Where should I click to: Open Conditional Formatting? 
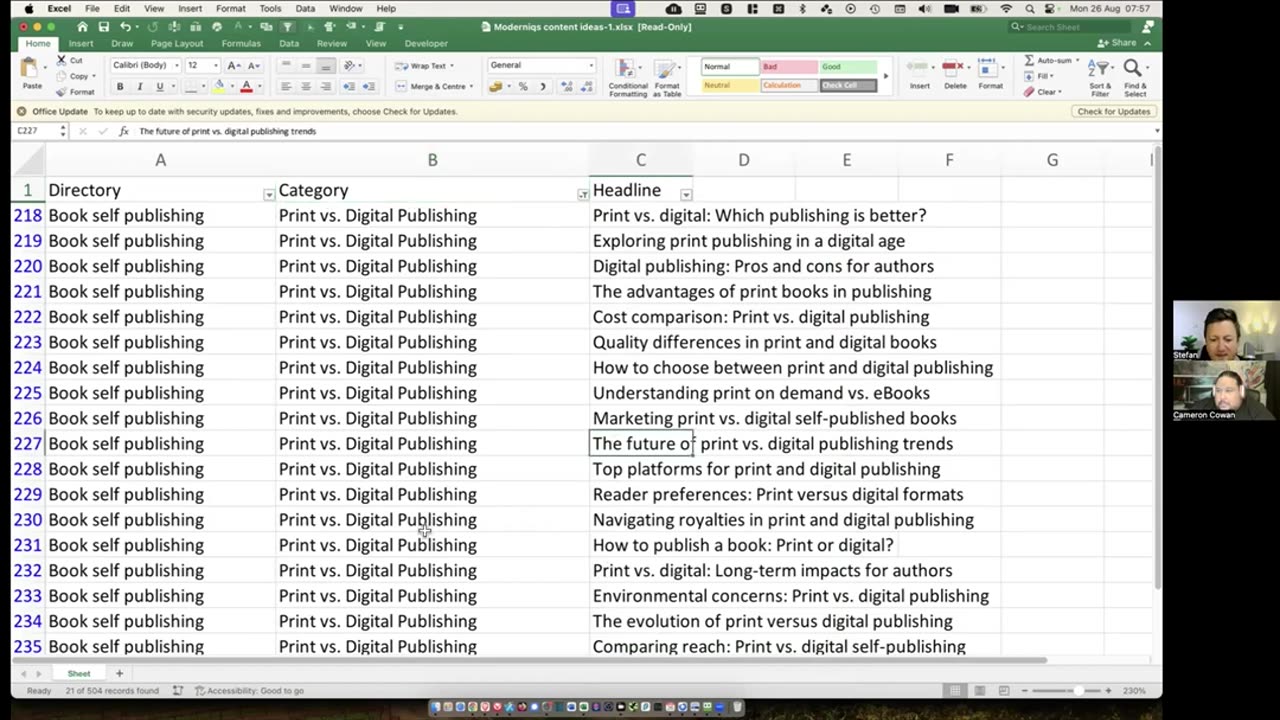(x=628, y=78)
